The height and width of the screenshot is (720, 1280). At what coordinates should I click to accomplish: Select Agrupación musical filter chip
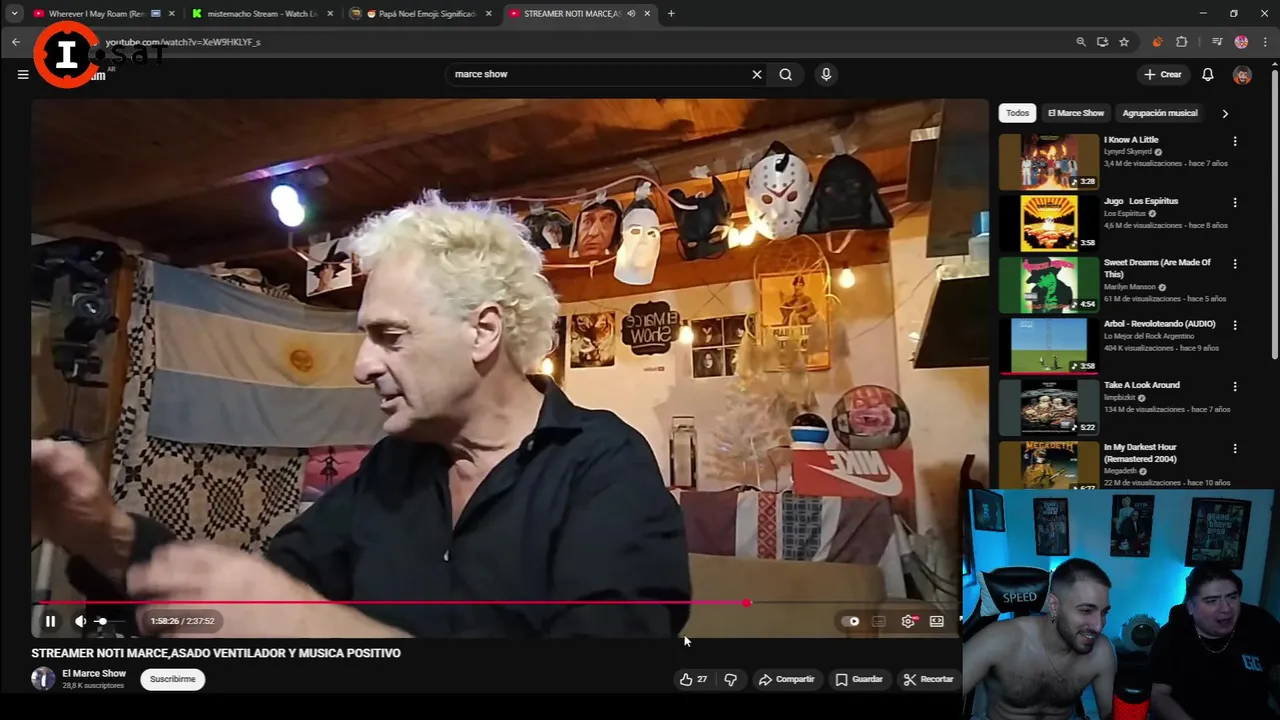(1160, 113)
